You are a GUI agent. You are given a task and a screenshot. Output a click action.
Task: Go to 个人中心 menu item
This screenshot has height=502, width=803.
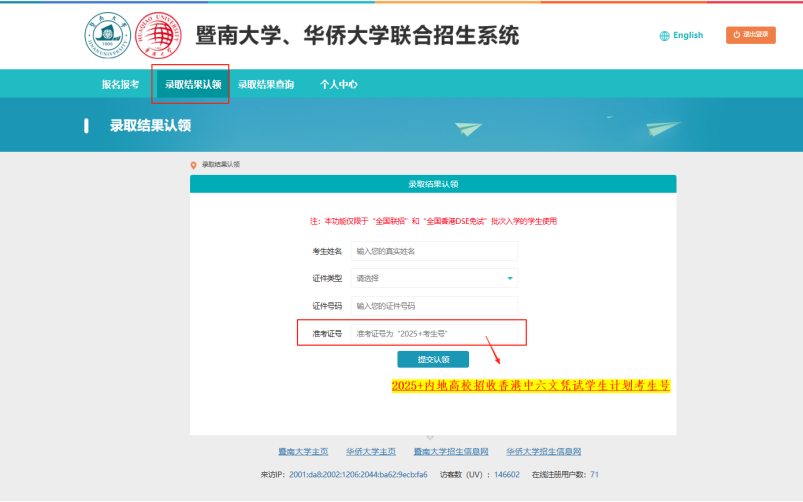[339, 85]
